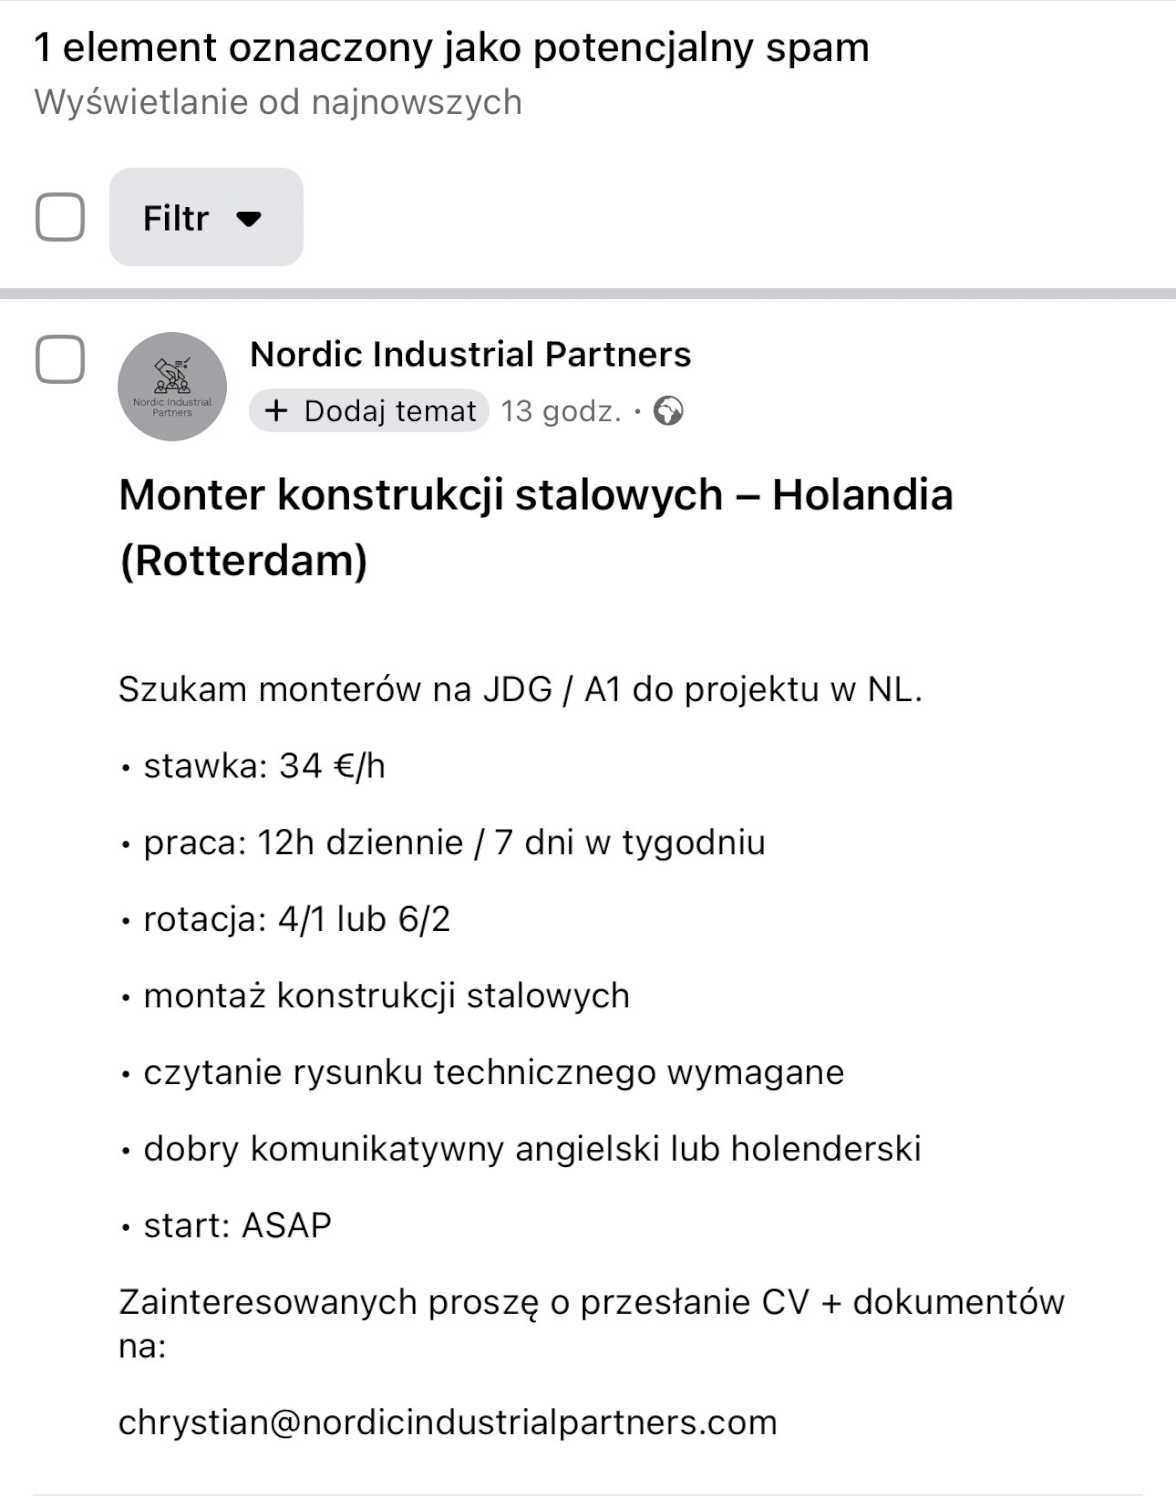
Task: Click the chrystian@nordicindustrialpartners.com email address
Action: point(447,1422)
